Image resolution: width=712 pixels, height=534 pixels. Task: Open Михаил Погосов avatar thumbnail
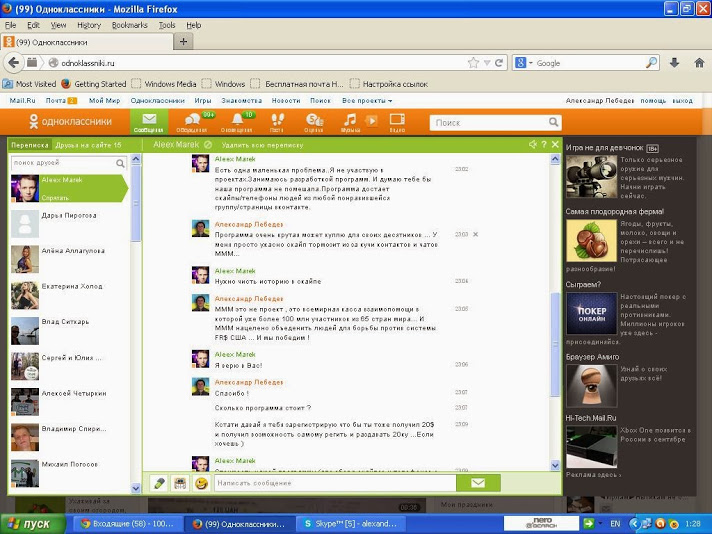25,473
